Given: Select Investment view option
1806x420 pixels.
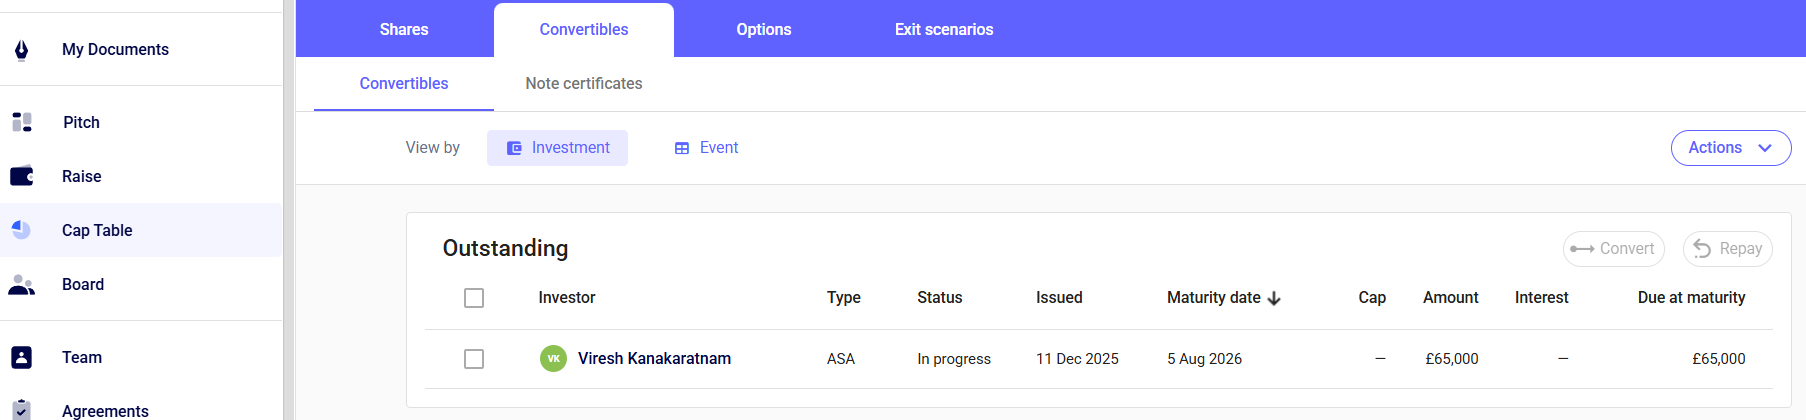Looking at the screenshot, I should pos(557,148).
